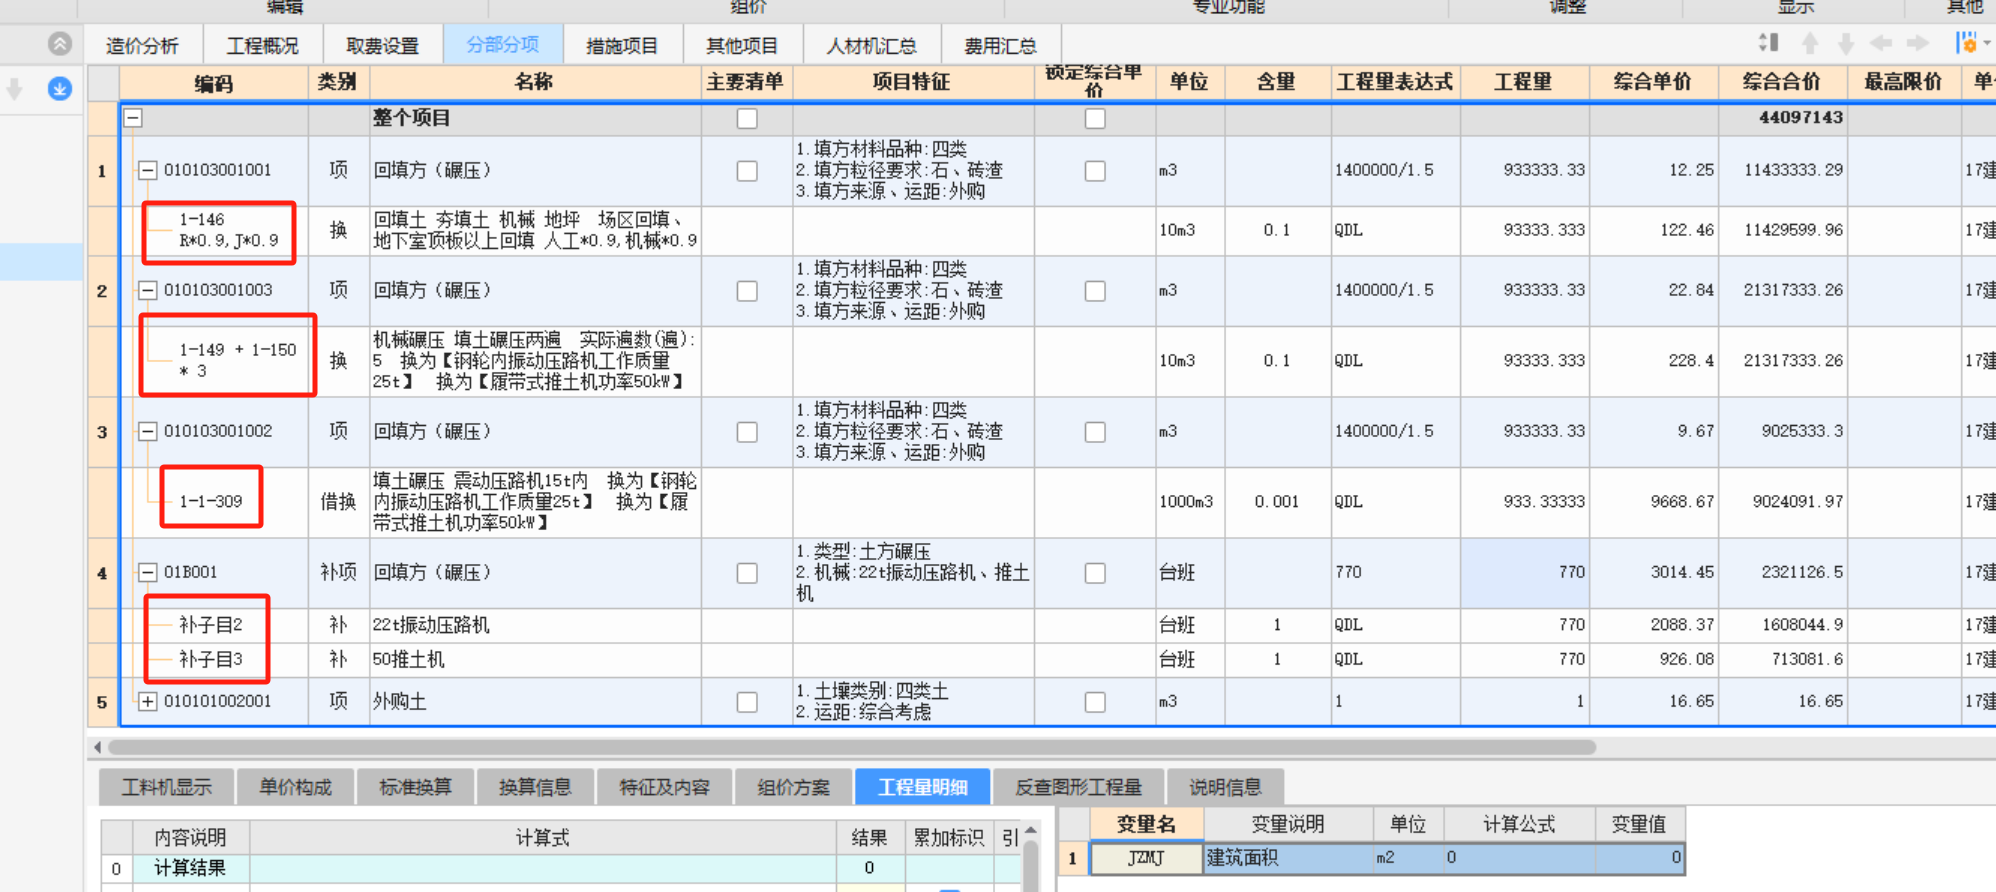Expand item 010101002001 tree node

[148, 702]
